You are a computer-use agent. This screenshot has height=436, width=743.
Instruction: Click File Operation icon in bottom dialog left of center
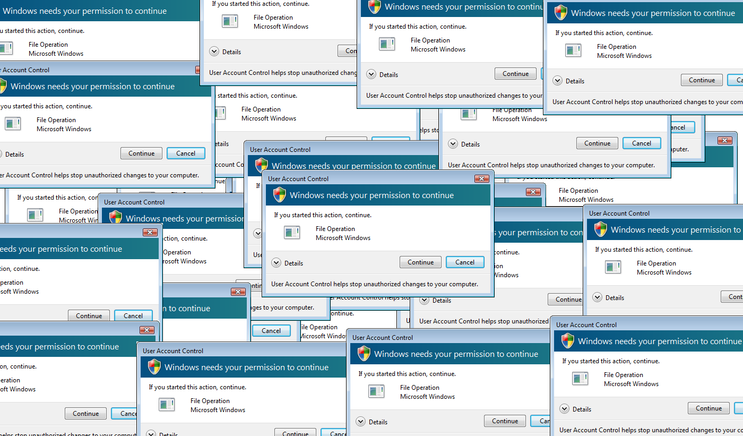(x=167, y=404)
